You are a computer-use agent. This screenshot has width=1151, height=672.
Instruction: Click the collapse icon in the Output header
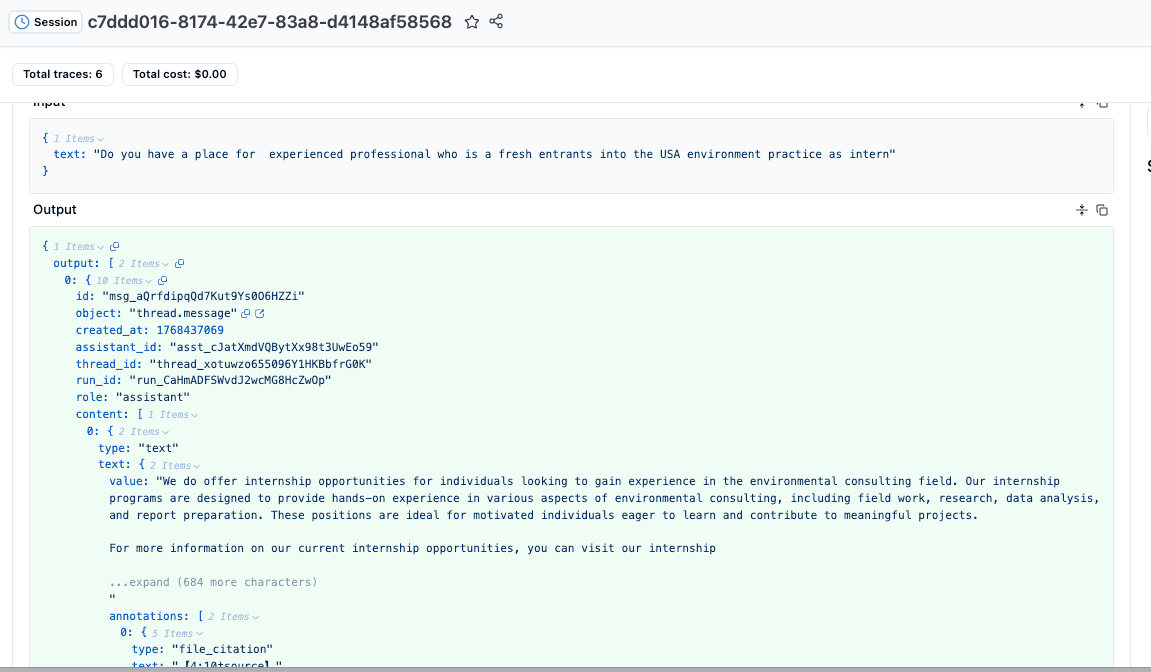(x=1081, y=210)
